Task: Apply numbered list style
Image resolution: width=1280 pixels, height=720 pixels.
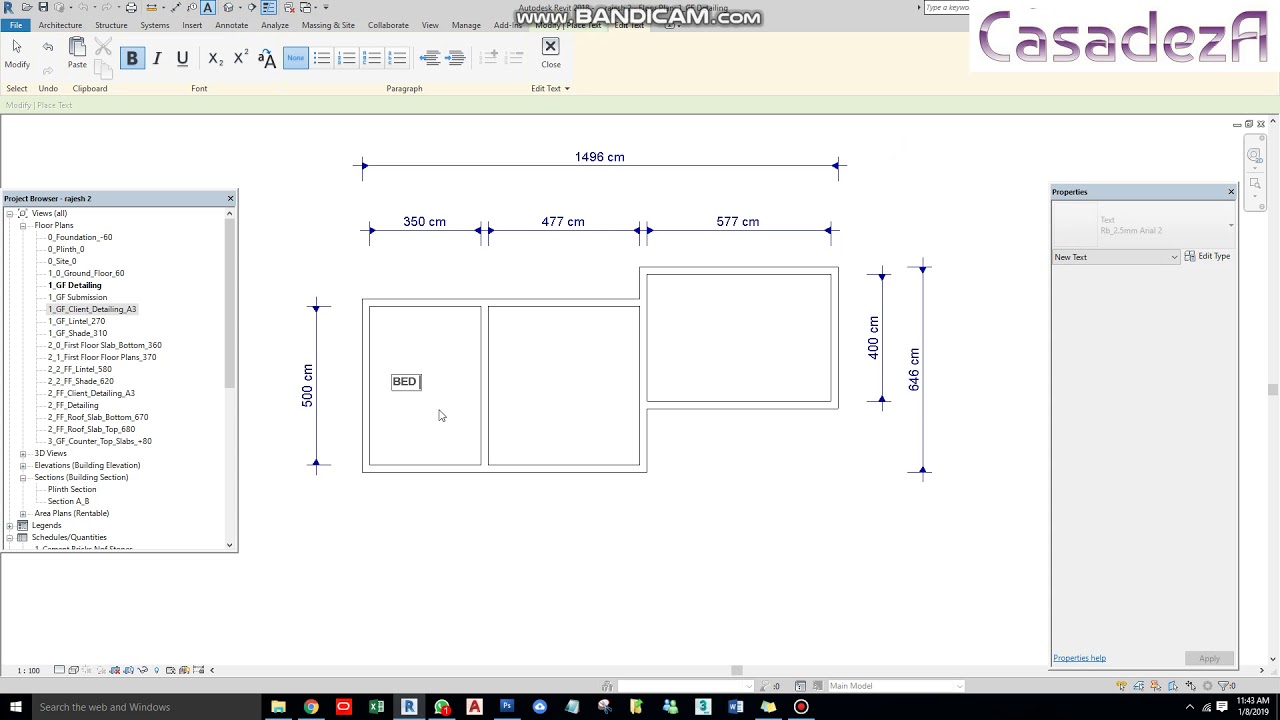Action: (x=347, y=58)
